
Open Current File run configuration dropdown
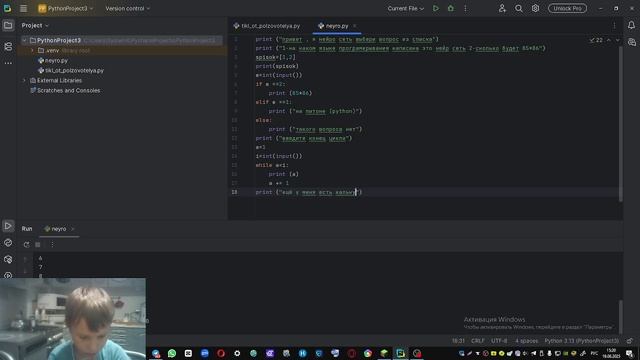pos(405,8)
